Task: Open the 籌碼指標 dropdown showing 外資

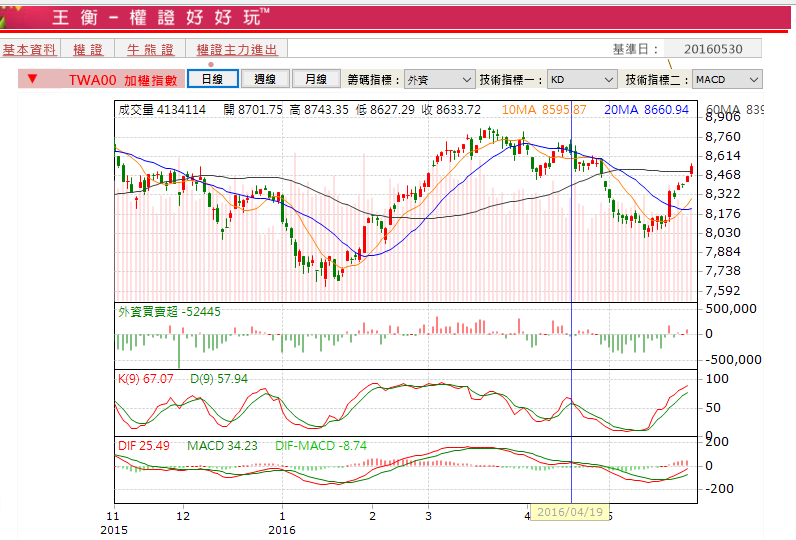Action: pos(439,79)
